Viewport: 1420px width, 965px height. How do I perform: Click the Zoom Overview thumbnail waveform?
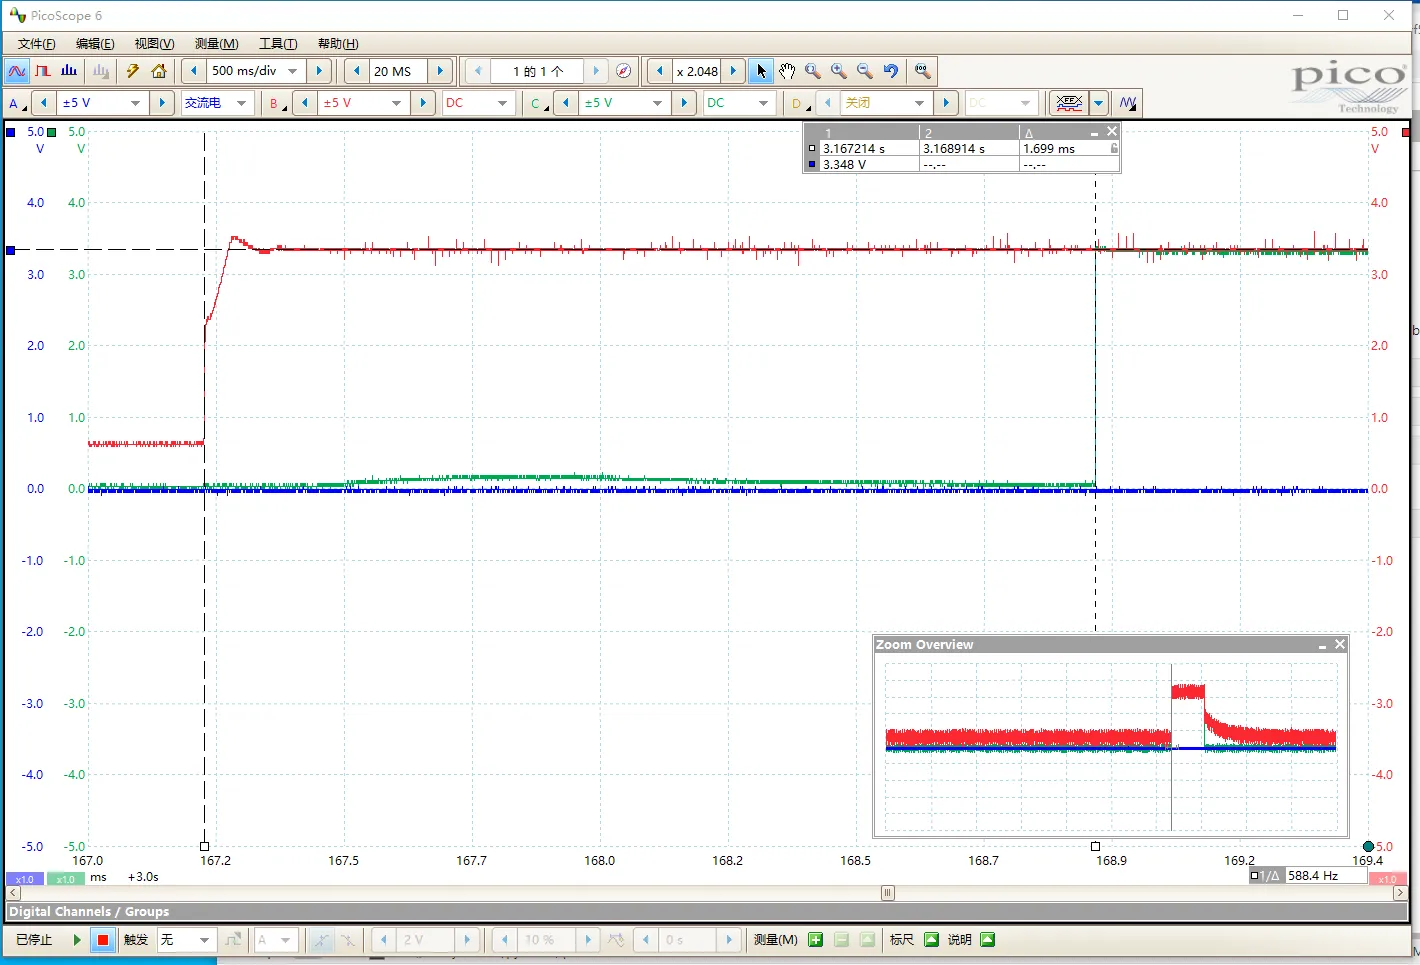click(x=1111, y=746)
